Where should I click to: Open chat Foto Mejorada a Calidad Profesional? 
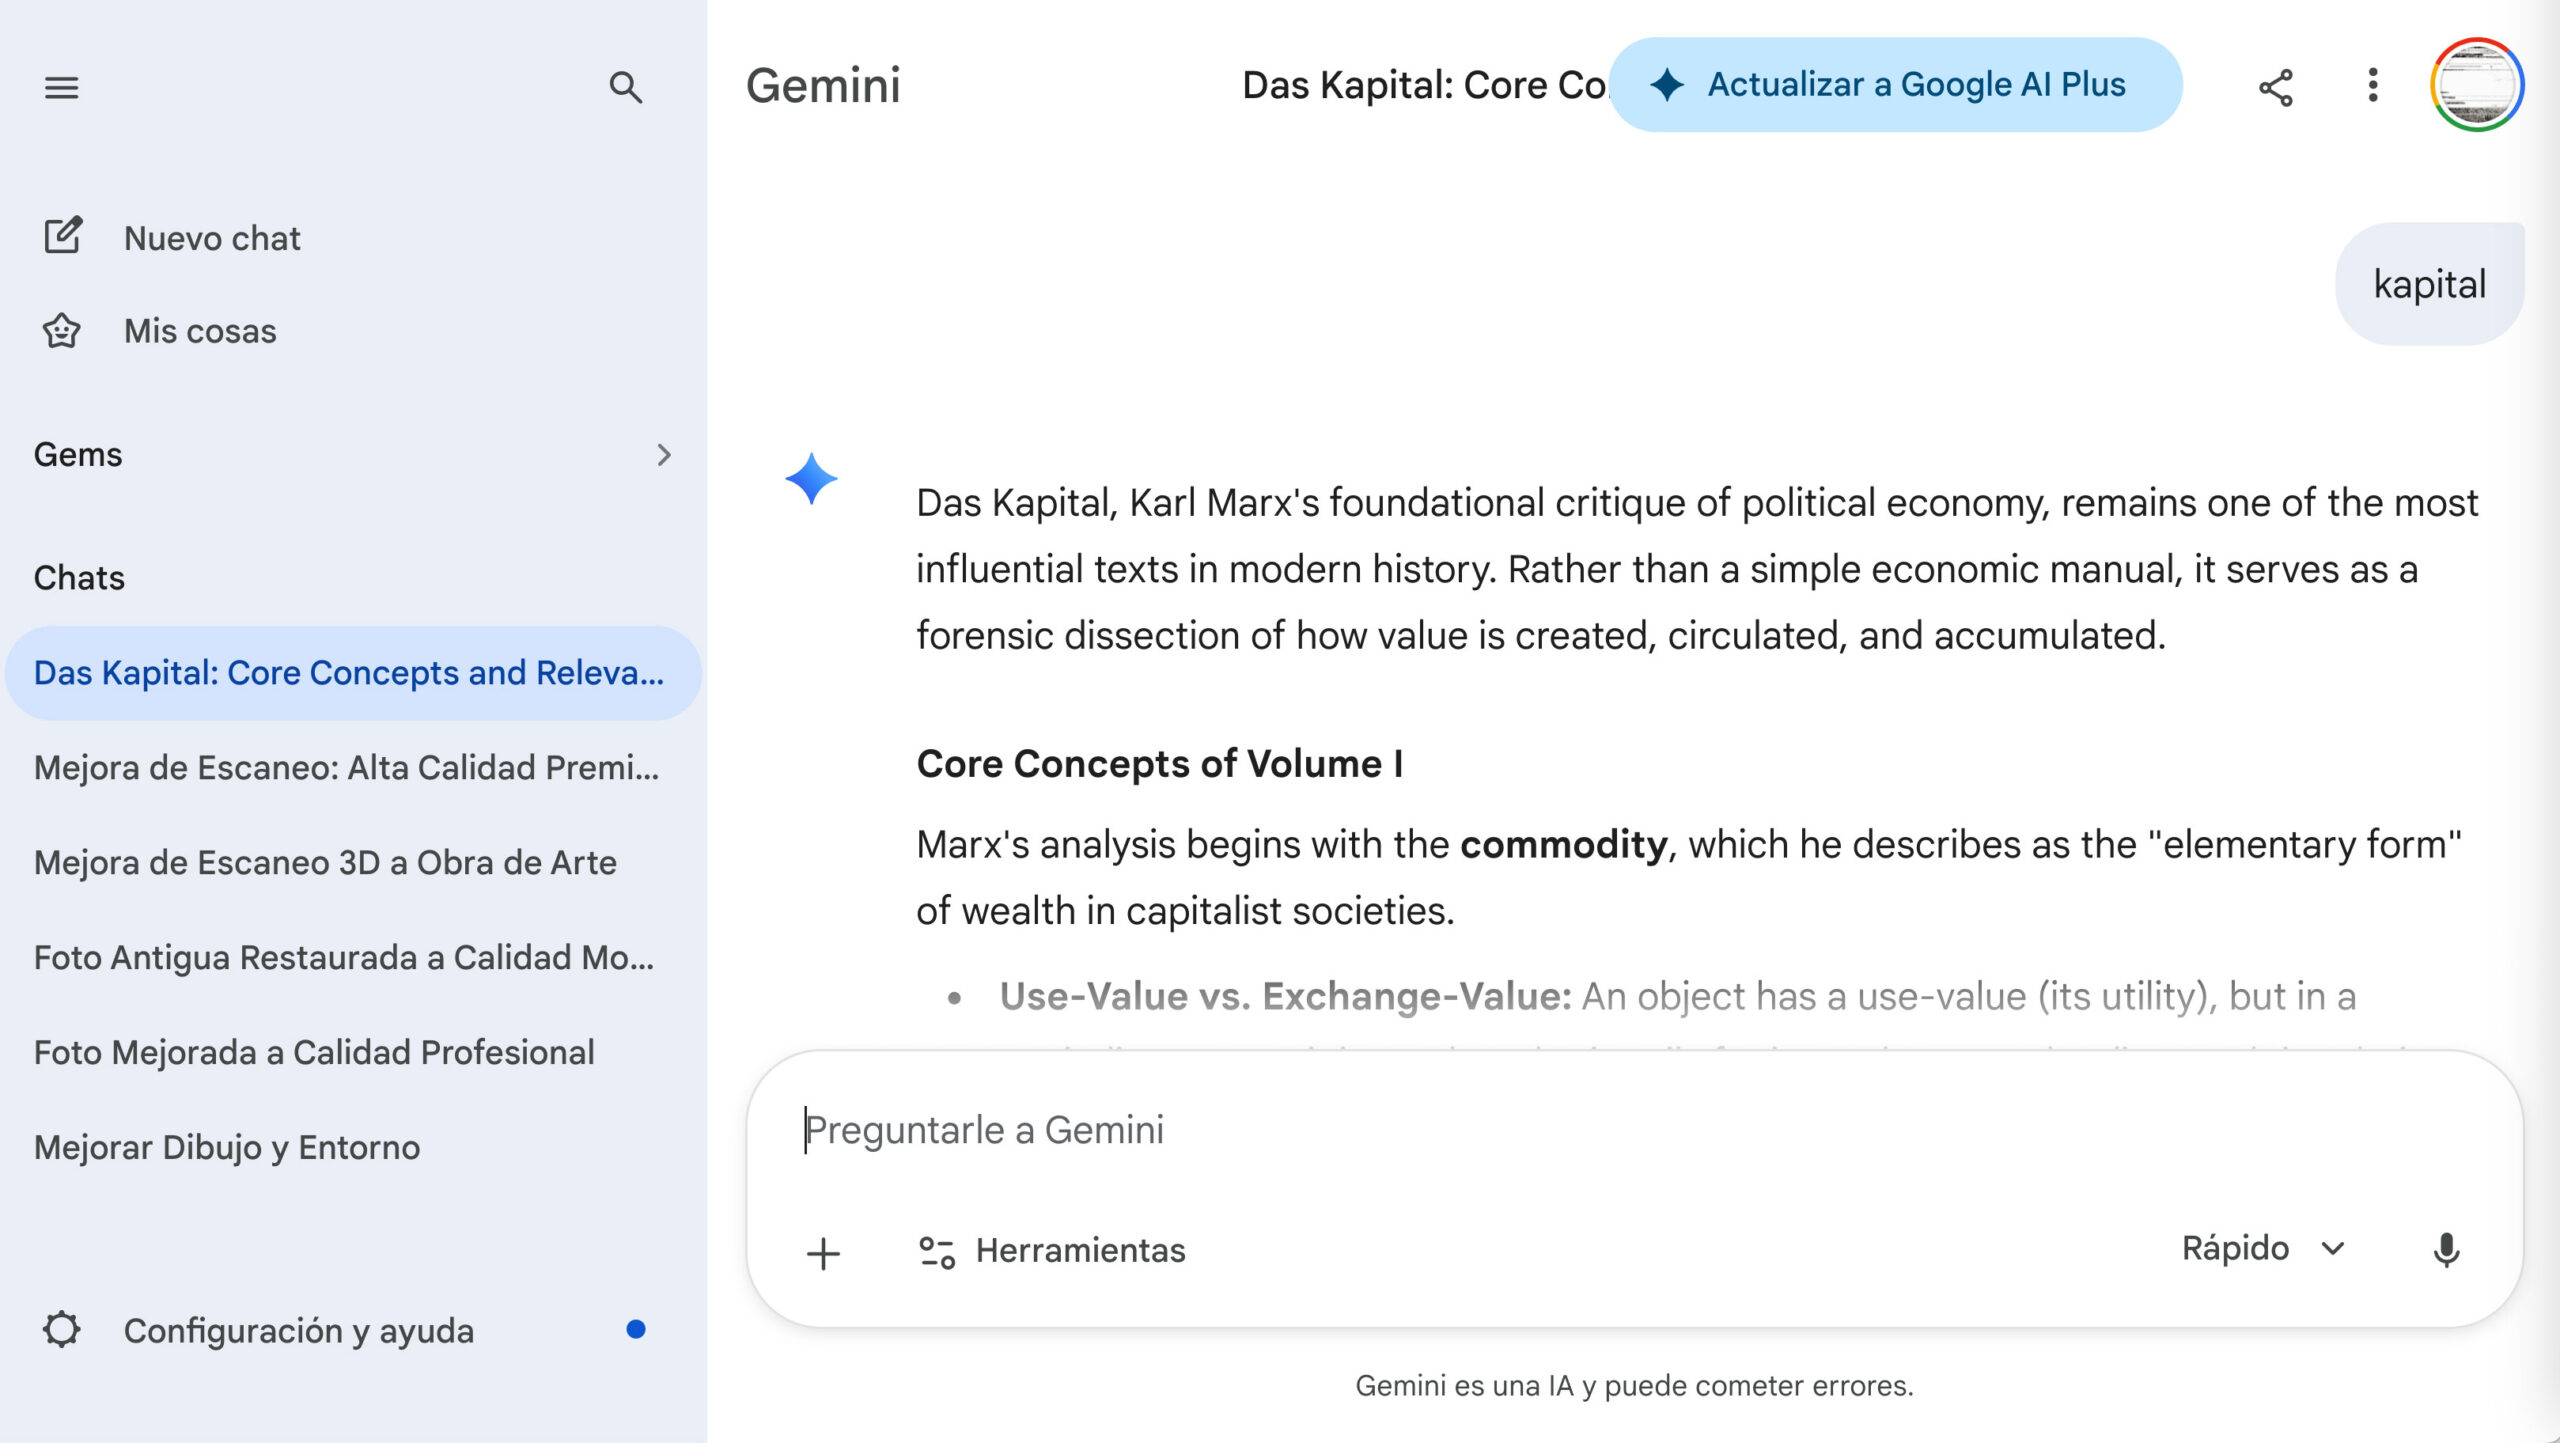coord(314,1052)
